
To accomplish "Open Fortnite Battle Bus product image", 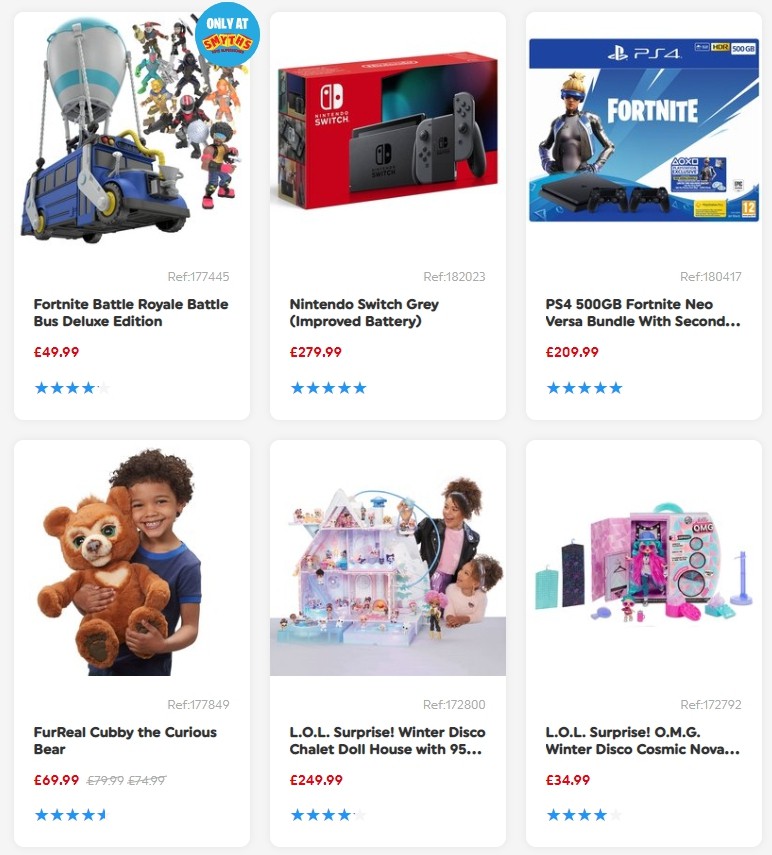I will [132, 130].
